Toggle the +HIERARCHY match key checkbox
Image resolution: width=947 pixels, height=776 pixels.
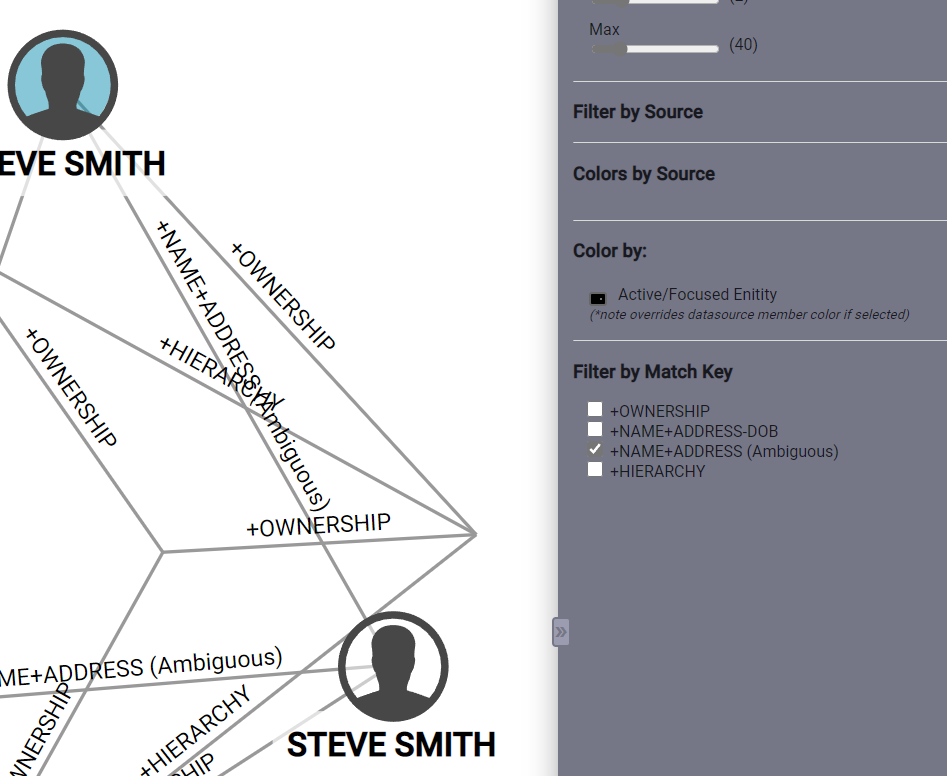[x=595, y=469]
